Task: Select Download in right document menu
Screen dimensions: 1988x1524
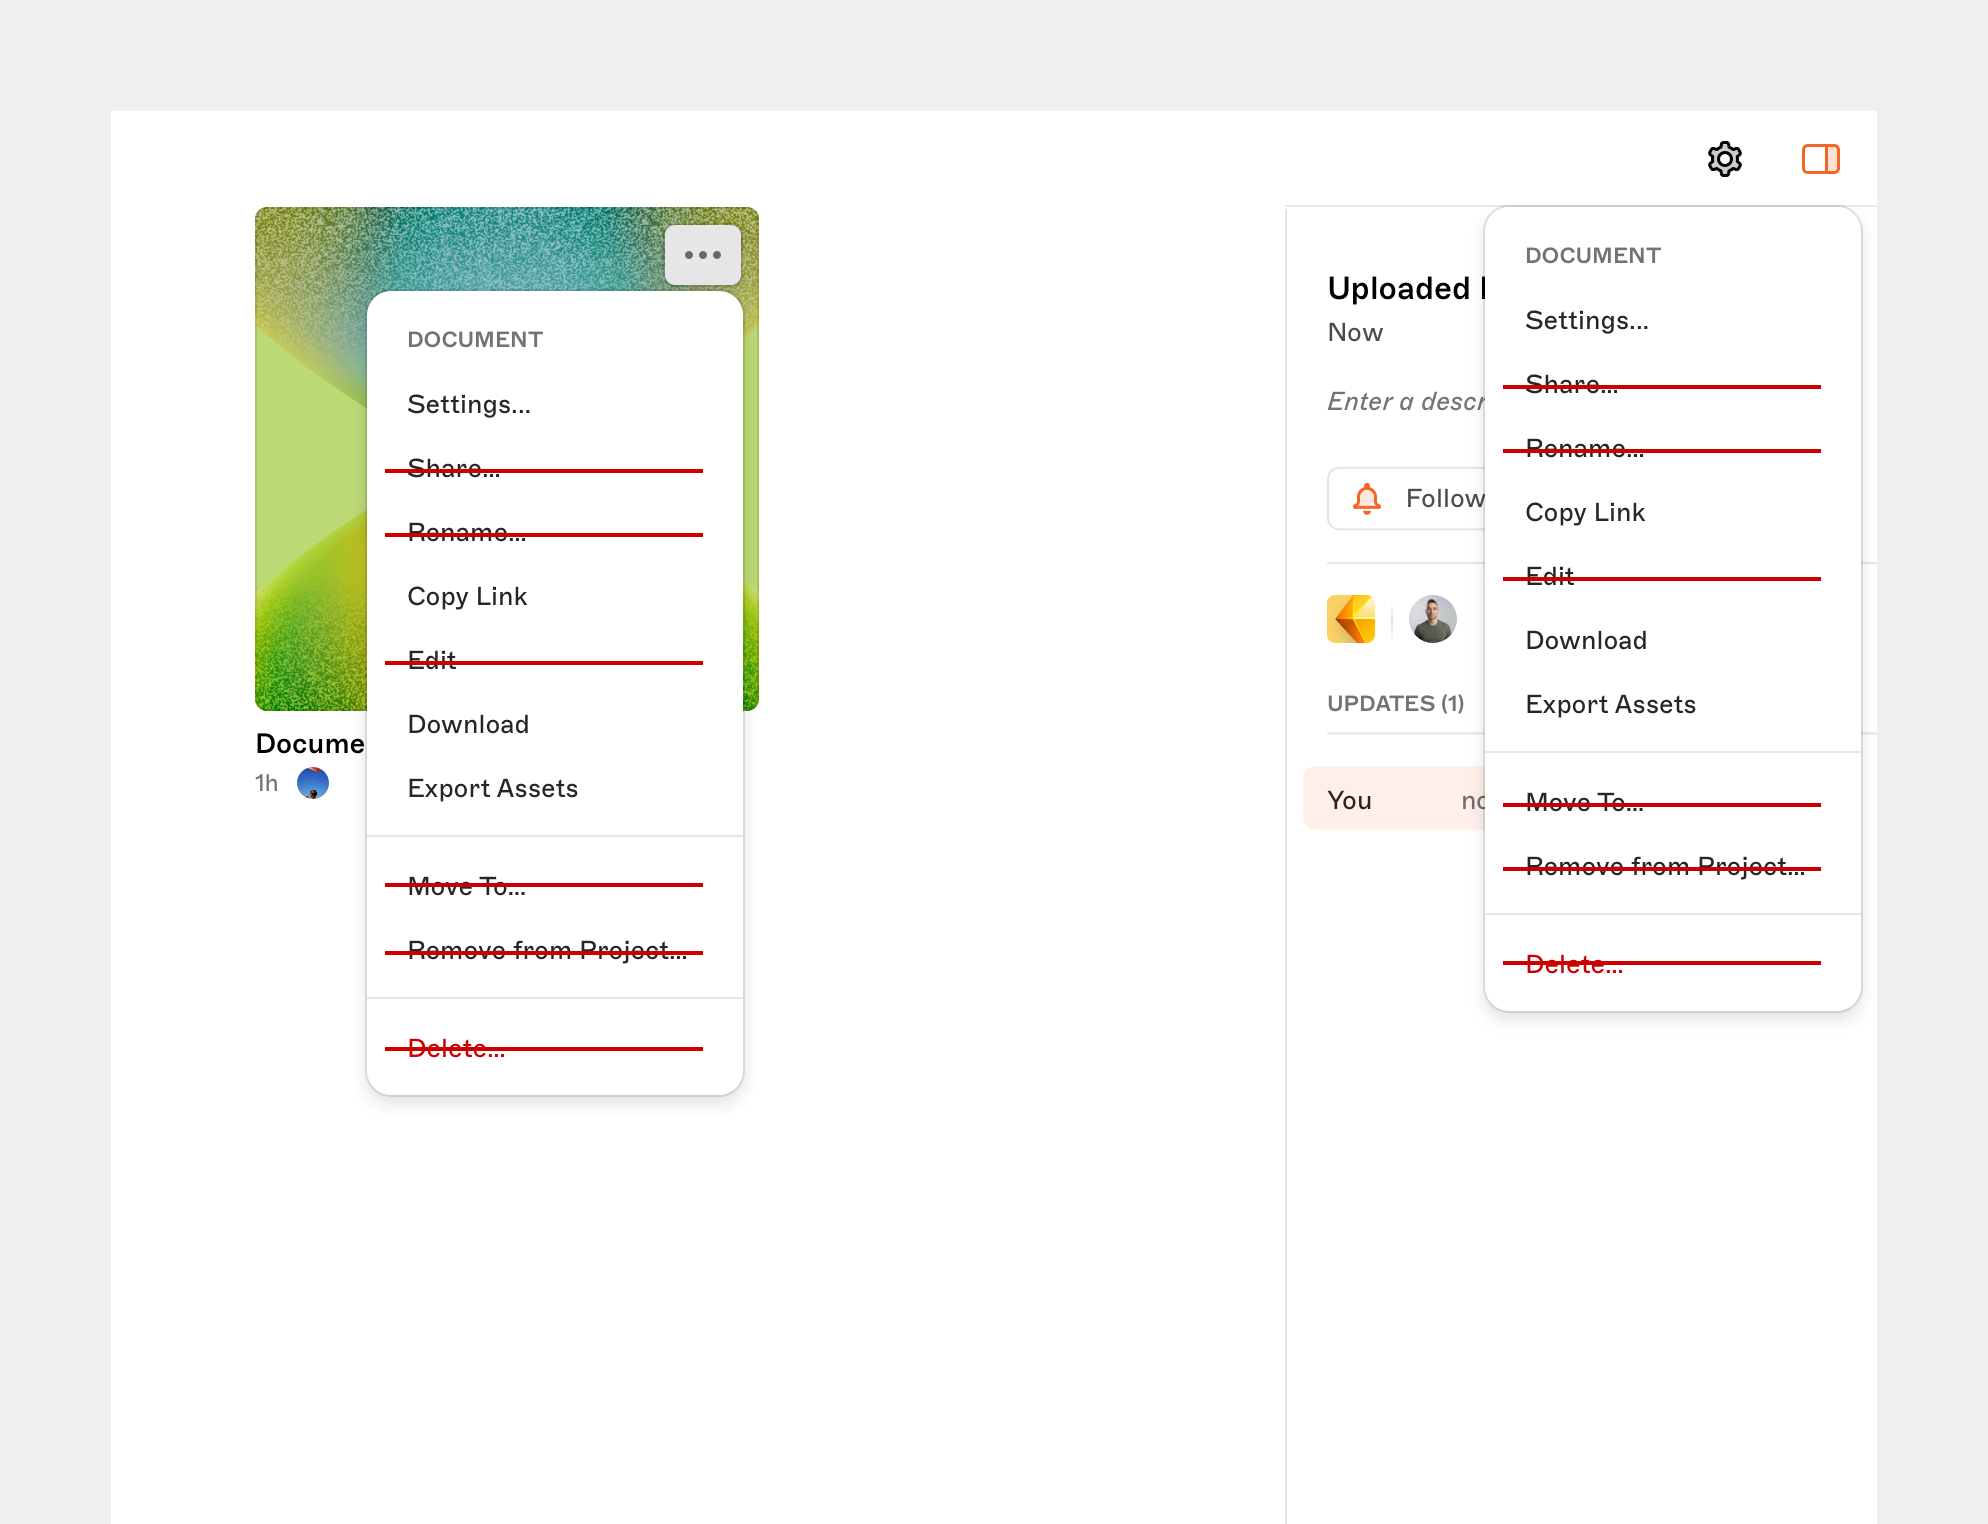Action: [1586, 640]
